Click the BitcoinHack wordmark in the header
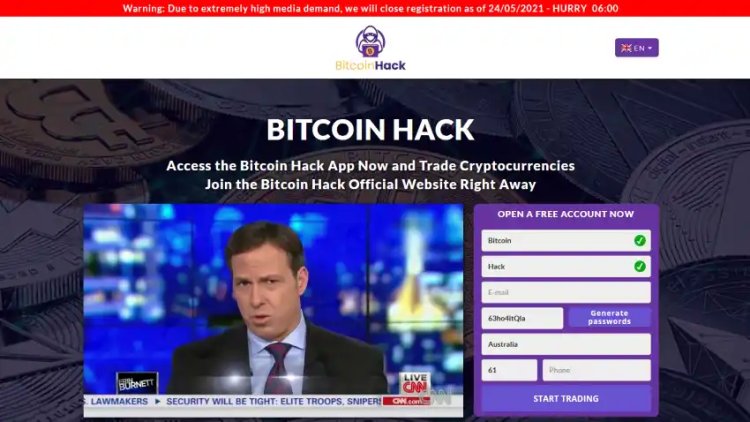Image resolution: width=750 pixels, height=422 pixels. pos(370,65)
